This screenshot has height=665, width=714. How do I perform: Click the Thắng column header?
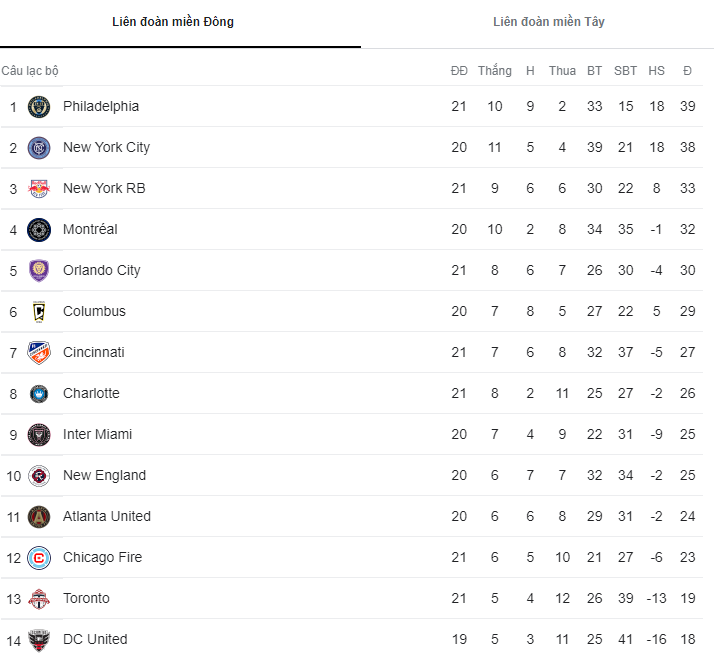(494, 71)
